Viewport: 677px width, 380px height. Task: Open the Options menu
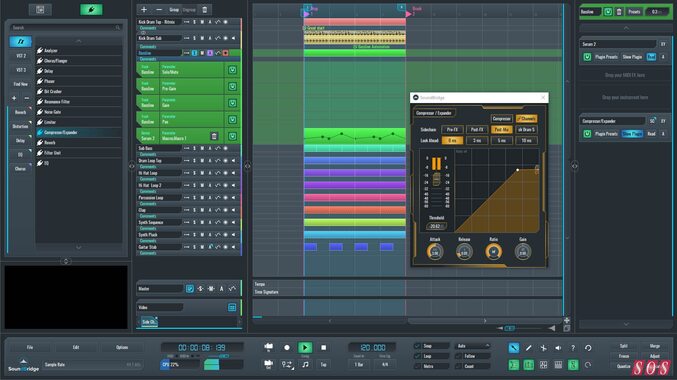(x=122, y=347)
